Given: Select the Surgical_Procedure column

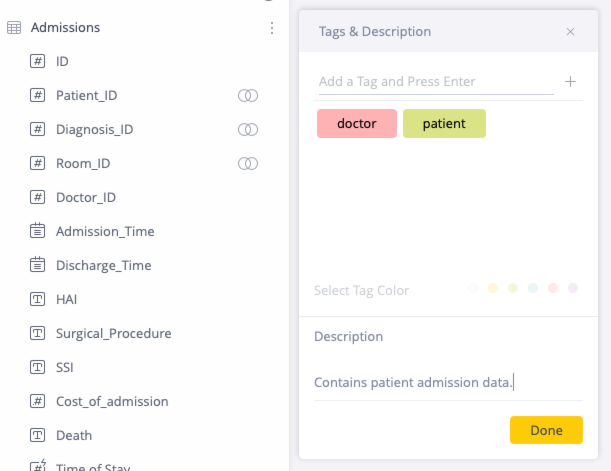Looking at the screenshot, I should [x=113, y=333].
